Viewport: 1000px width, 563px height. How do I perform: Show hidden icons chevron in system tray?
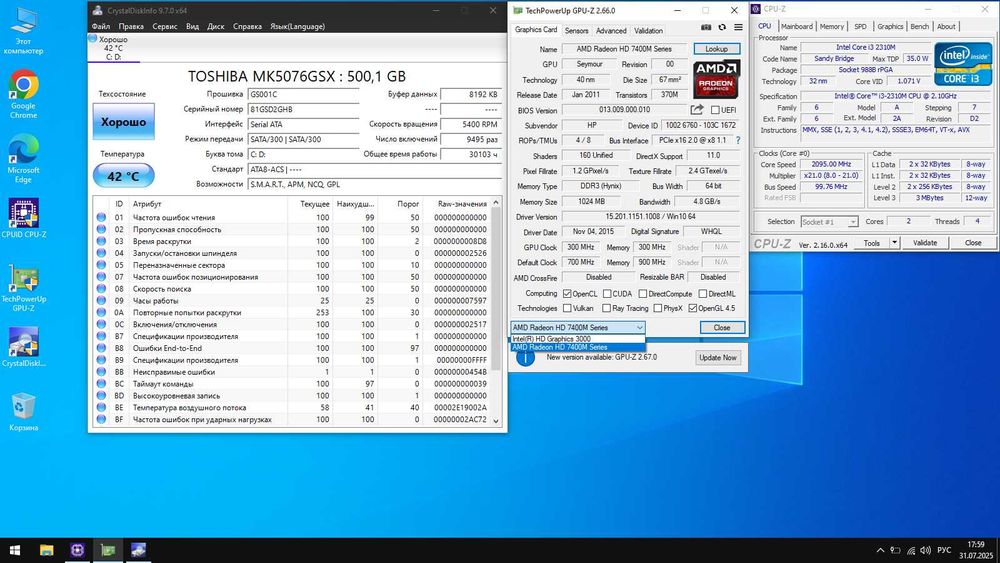(x=880, y=550)
